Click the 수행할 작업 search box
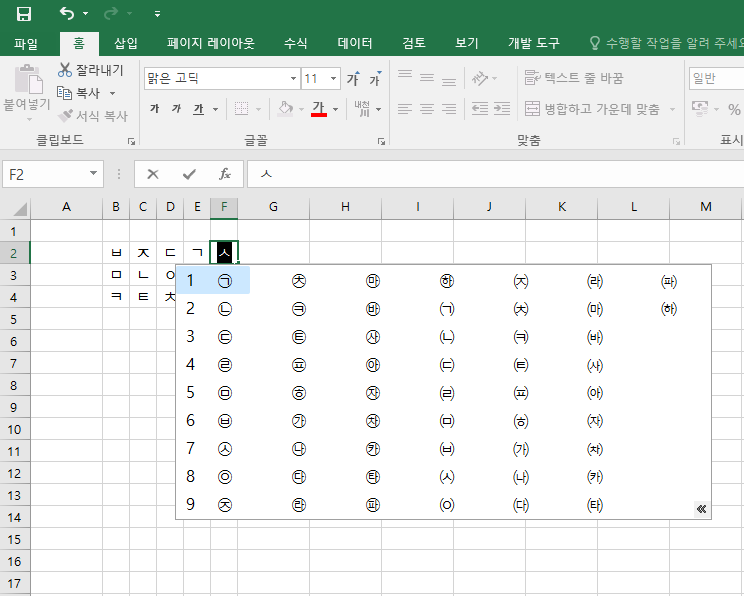The image size is (744, 596). 666,44
